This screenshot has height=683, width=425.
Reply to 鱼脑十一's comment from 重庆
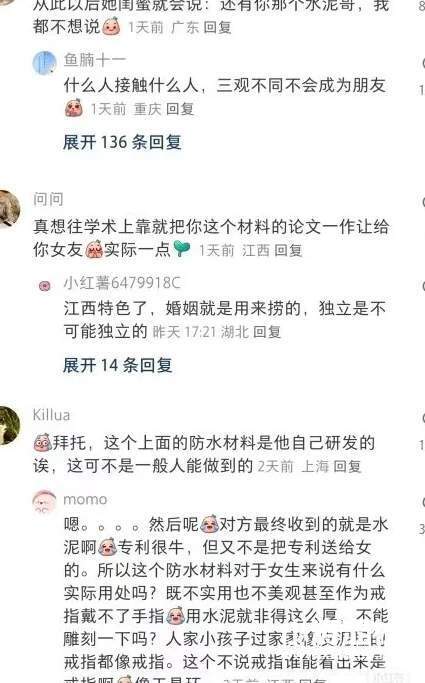click(180, 109)
